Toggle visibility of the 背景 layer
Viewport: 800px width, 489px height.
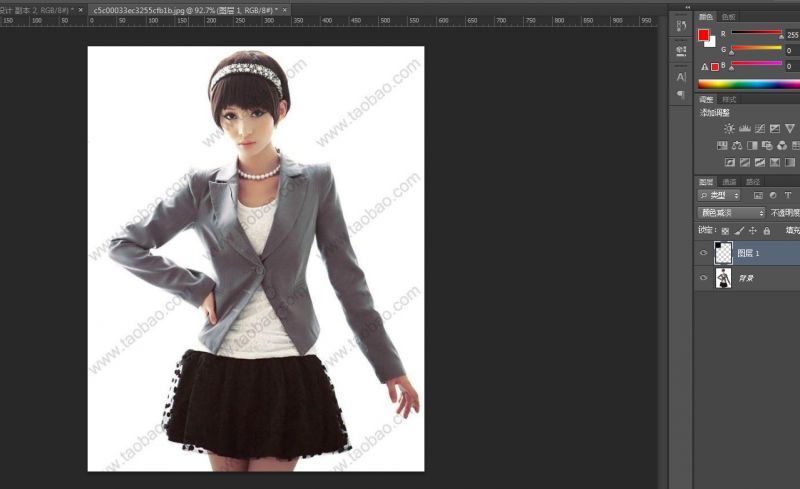[704, 278]
